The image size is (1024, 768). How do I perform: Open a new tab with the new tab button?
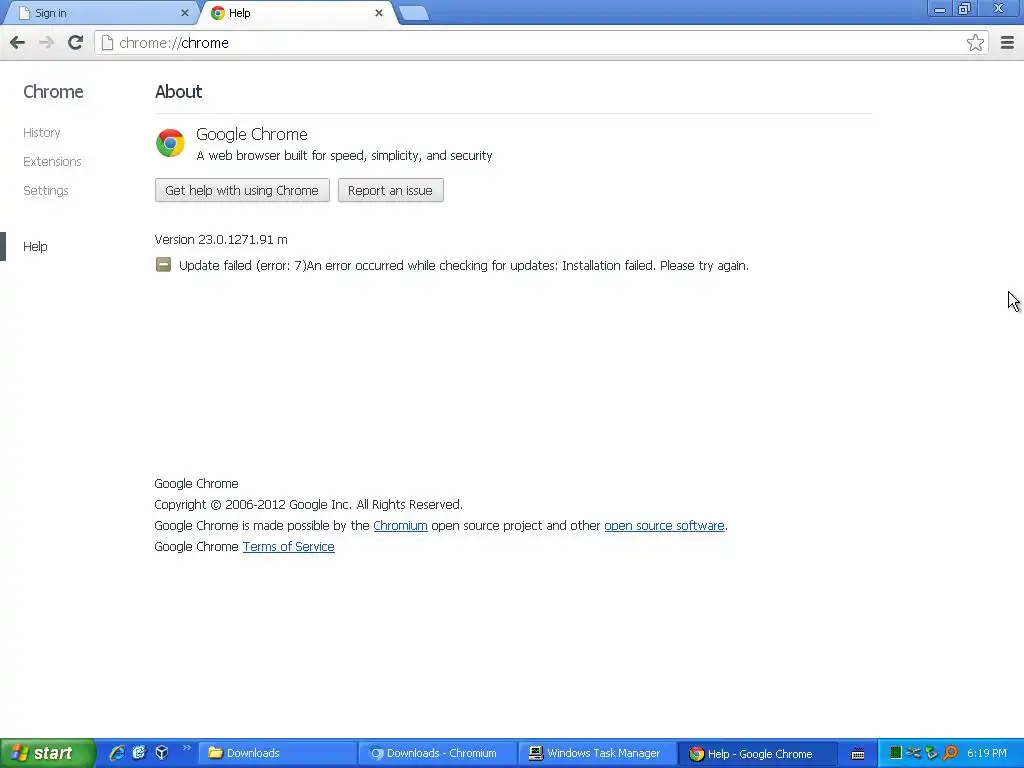[413, 13]
